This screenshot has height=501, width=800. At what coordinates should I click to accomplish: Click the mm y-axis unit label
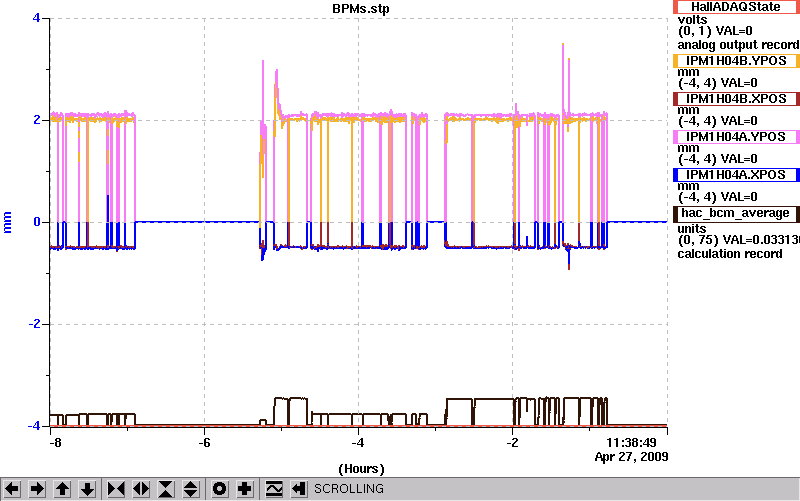[7, 223]
